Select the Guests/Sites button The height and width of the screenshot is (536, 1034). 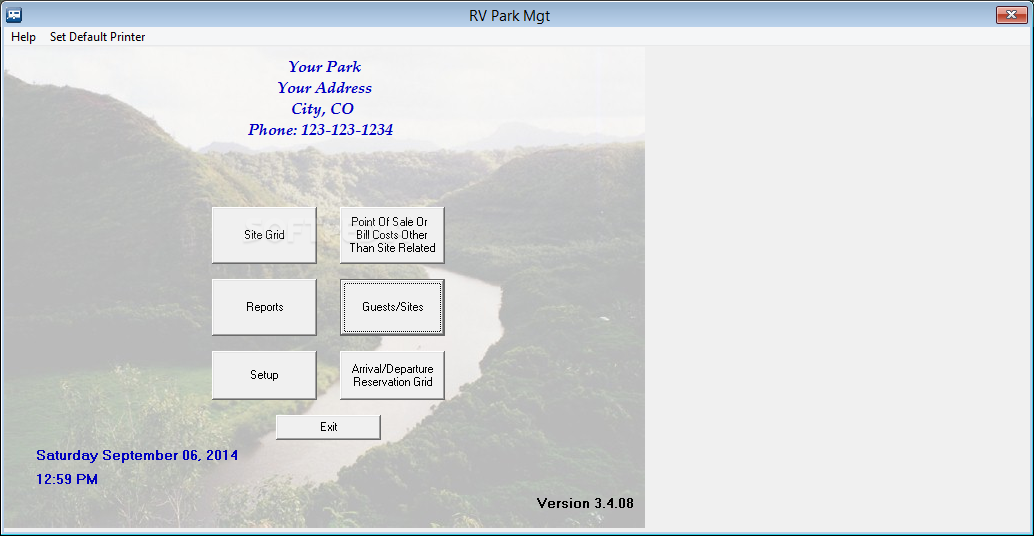[392, 307]
